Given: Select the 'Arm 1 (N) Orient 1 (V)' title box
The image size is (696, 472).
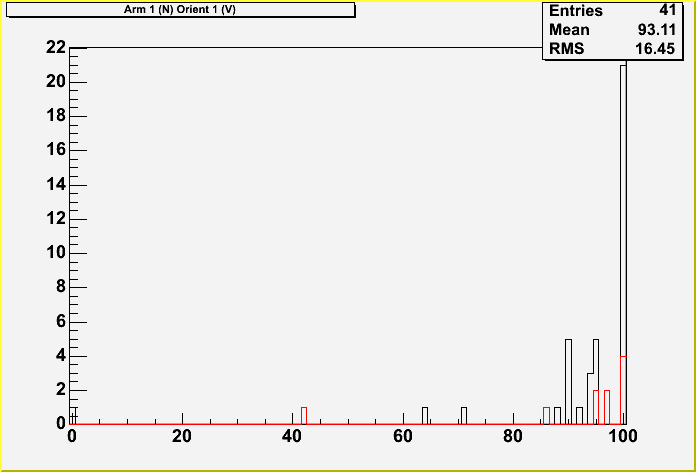Looking at the screenshot, I should click(180, 10).
